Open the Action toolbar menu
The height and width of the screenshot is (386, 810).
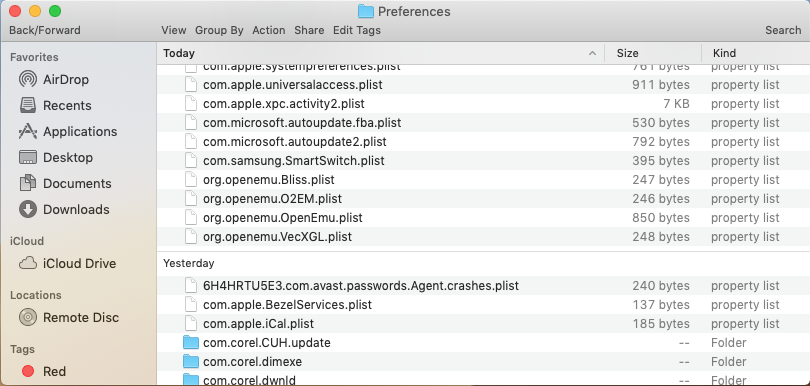coord(269,30)
